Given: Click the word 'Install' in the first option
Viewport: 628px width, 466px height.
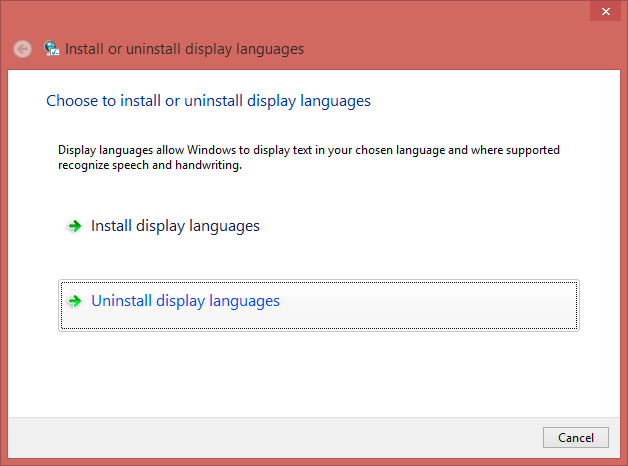Looking at the screenshot, I should [111, 226].
